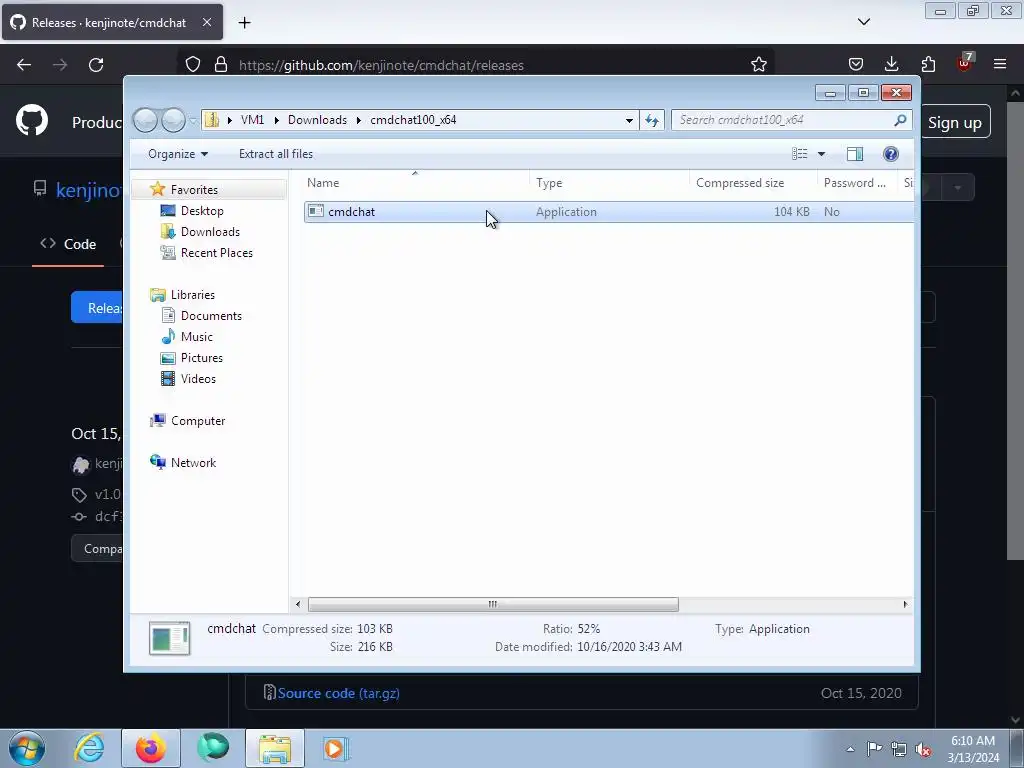Open Firefox list all tabs dropdown
Screen dimensions: 1024x768
(x=863, y=22)
